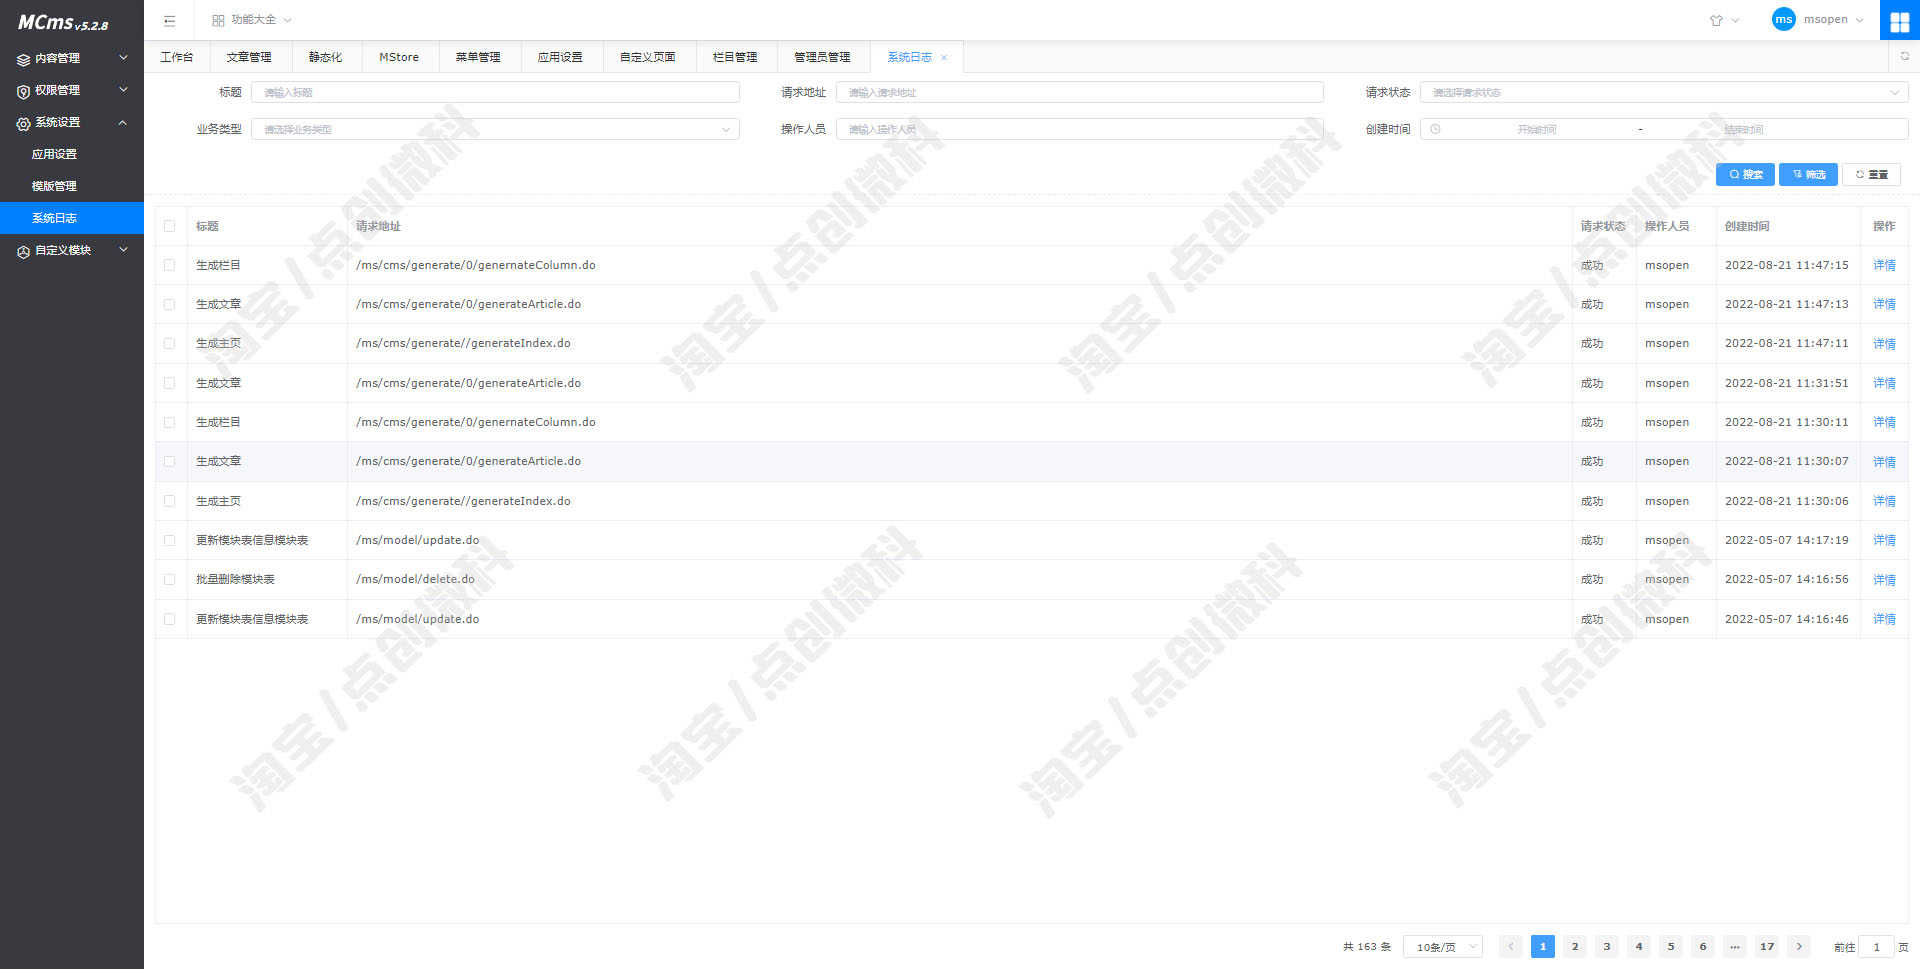Go to page 17
Viewport: 1920px width, 969px height.
[1767, 946]
